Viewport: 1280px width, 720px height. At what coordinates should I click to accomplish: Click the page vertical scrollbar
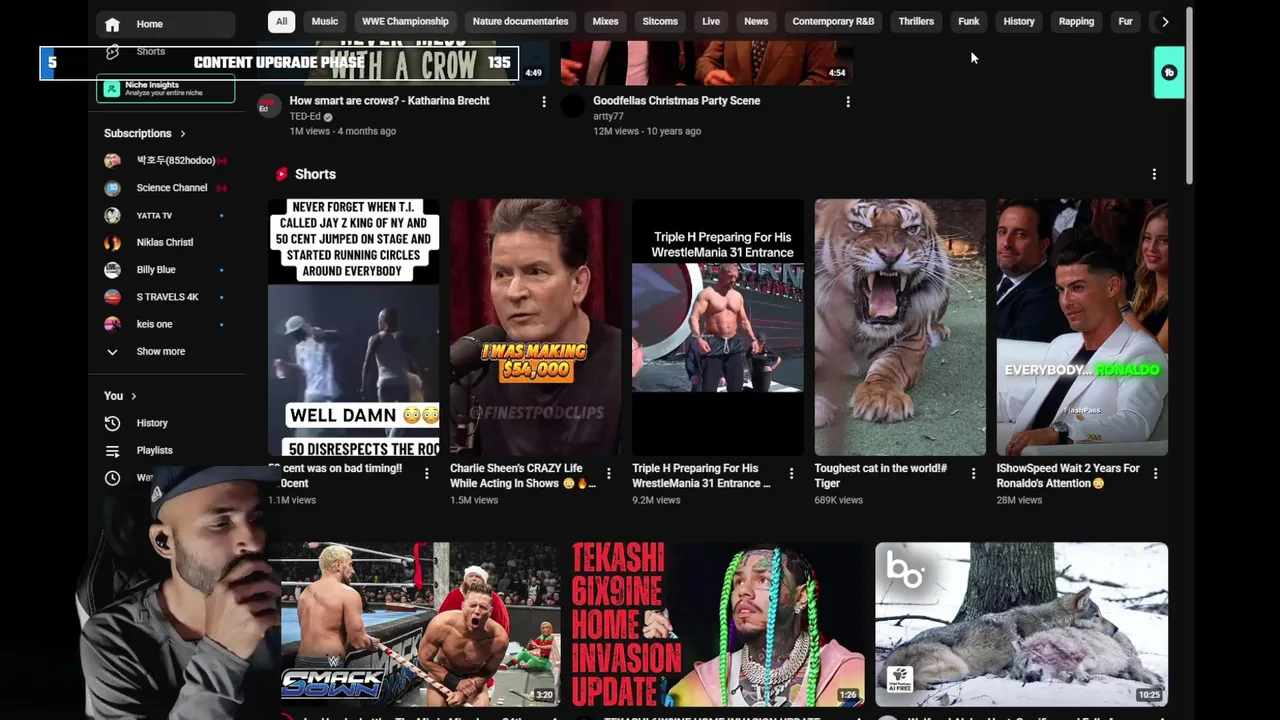tap(1189, 95)
